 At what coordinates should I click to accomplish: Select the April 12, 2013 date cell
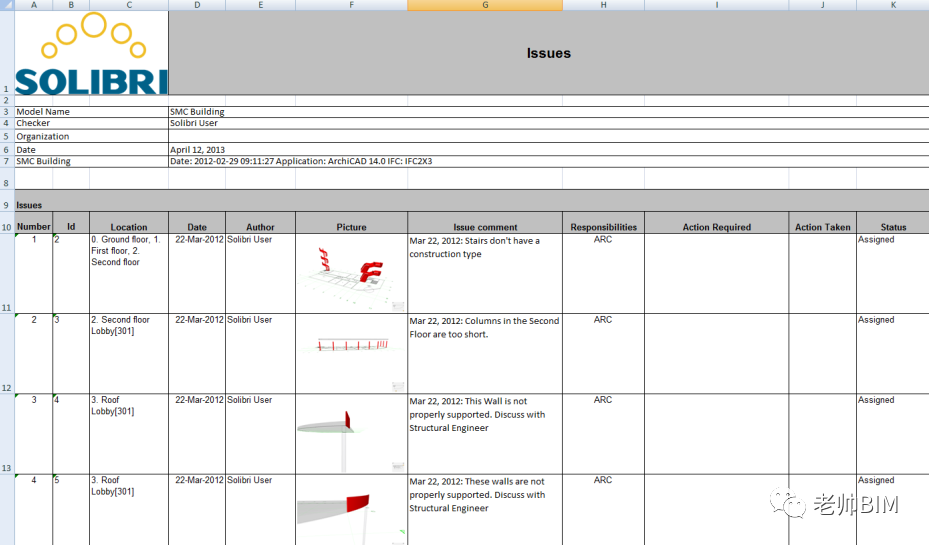pyautogui.click(x=549, y=149)
